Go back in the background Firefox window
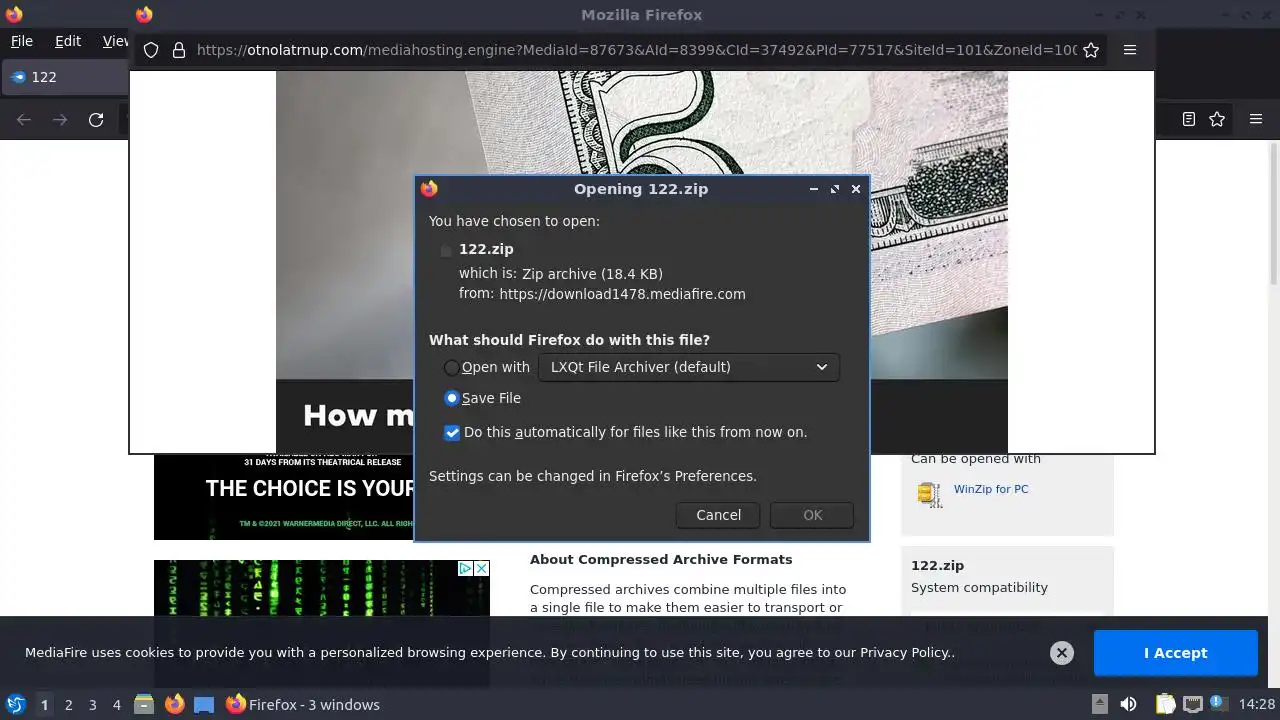The height and width of the screenshot is (720, 1280). (24, 119)
